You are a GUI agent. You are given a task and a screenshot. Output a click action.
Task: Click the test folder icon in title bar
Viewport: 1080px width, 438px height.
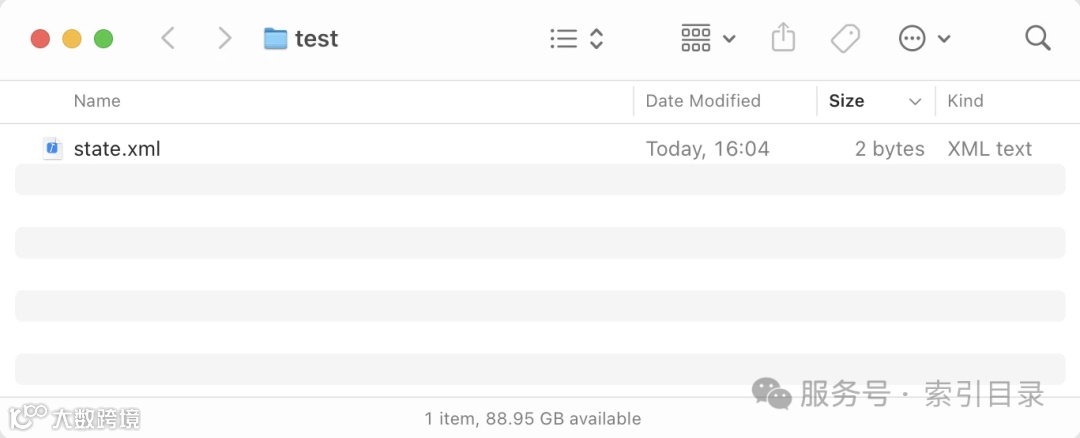point(275,39)
